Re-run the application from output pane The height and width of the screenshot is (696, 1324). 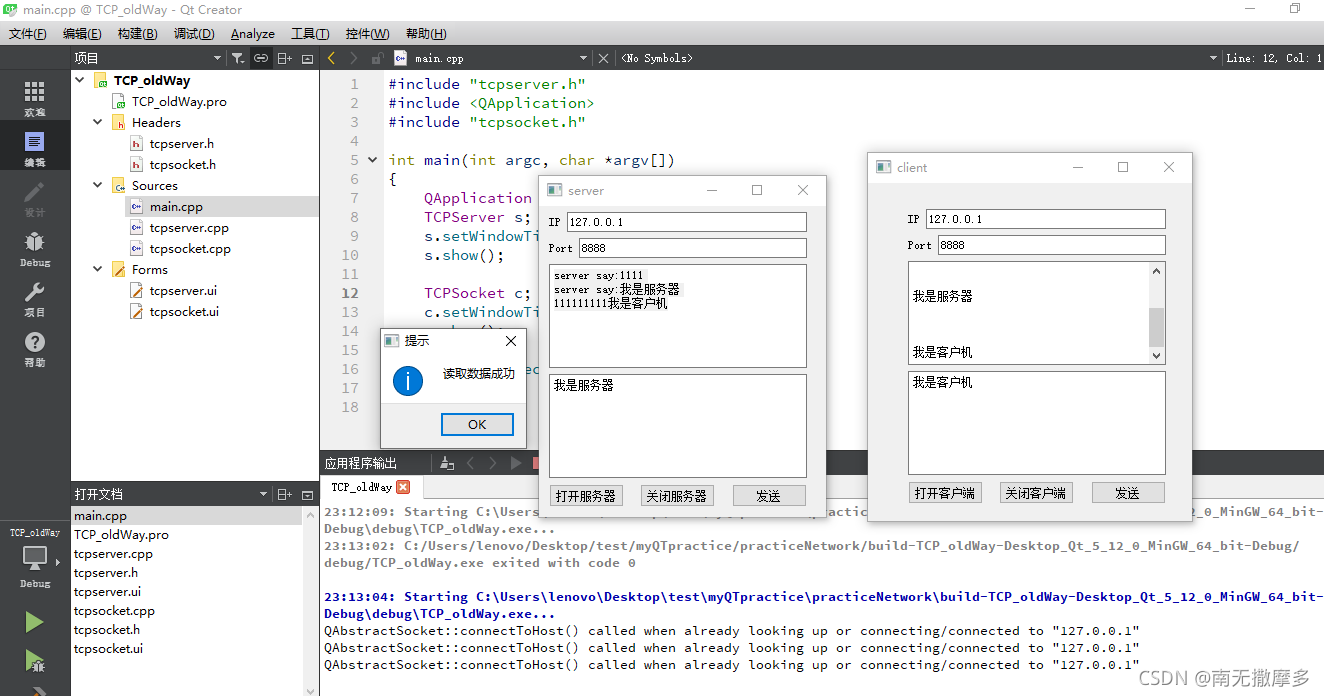[516, 463]
